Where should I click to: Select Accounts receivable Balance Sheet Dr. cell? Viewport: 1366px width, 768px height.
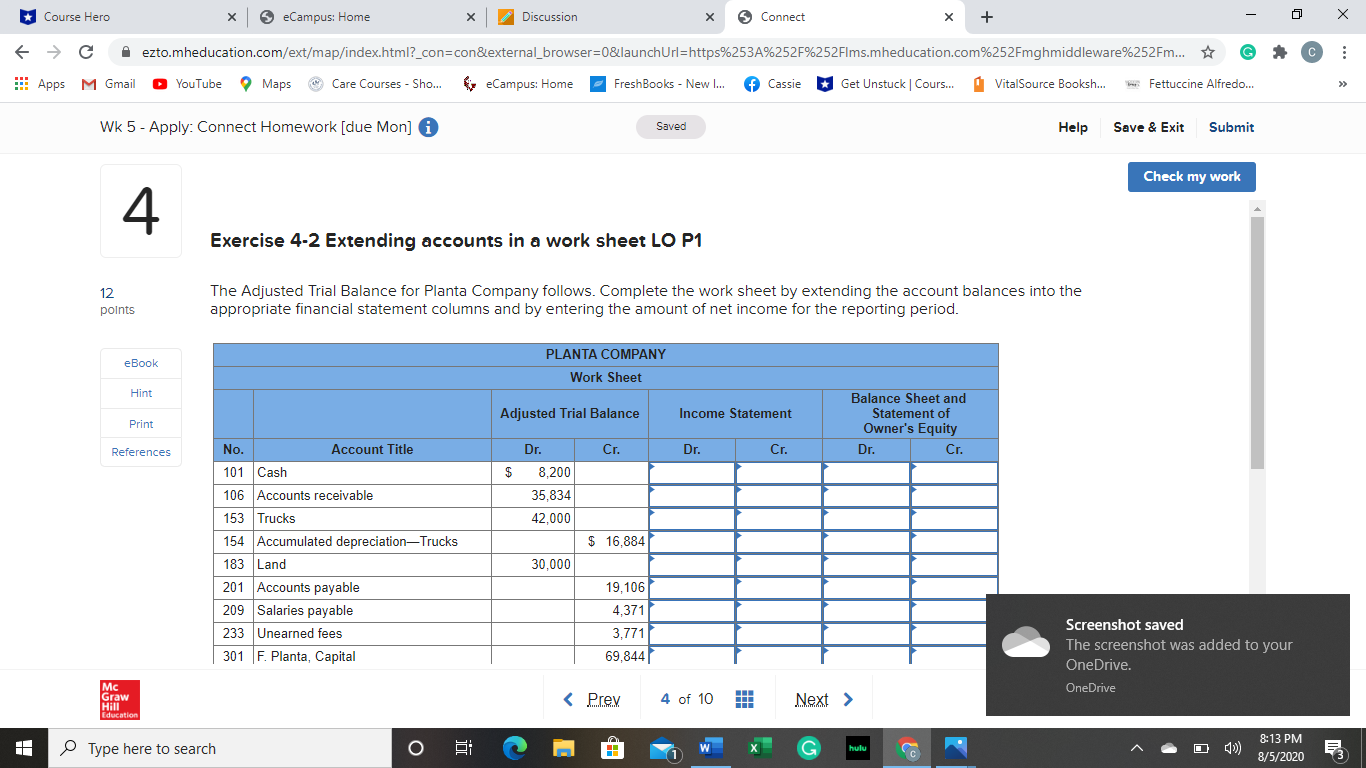(x=866, y=495)
